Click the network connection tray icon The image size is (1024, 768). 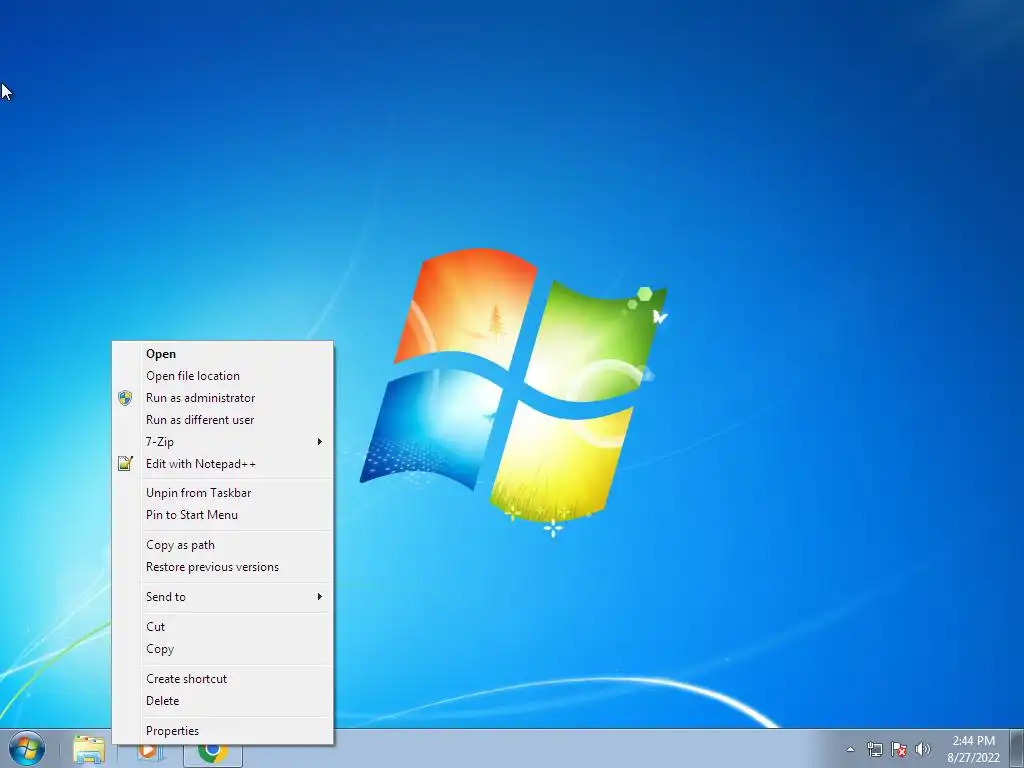[x=874, y=749]
